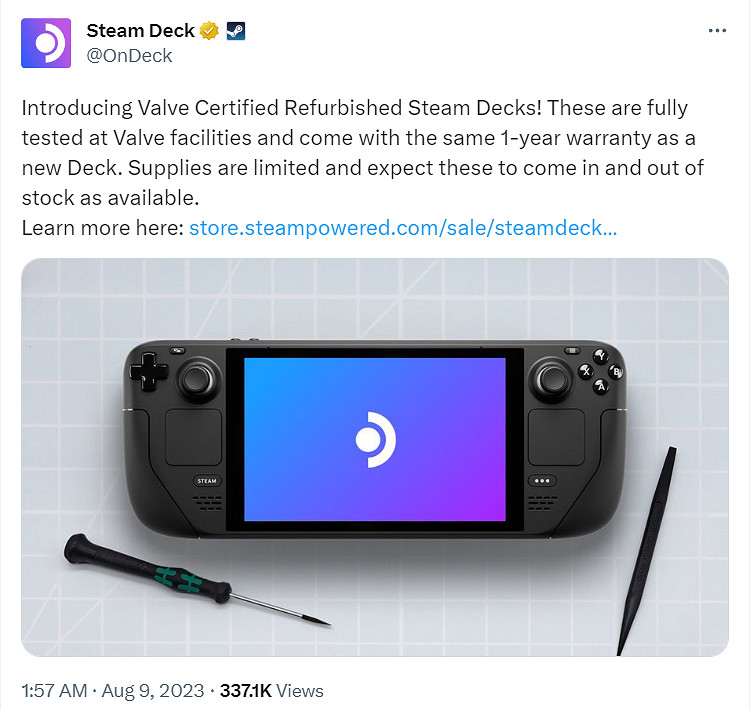Click the 337.1K Views count

[272, 691]
